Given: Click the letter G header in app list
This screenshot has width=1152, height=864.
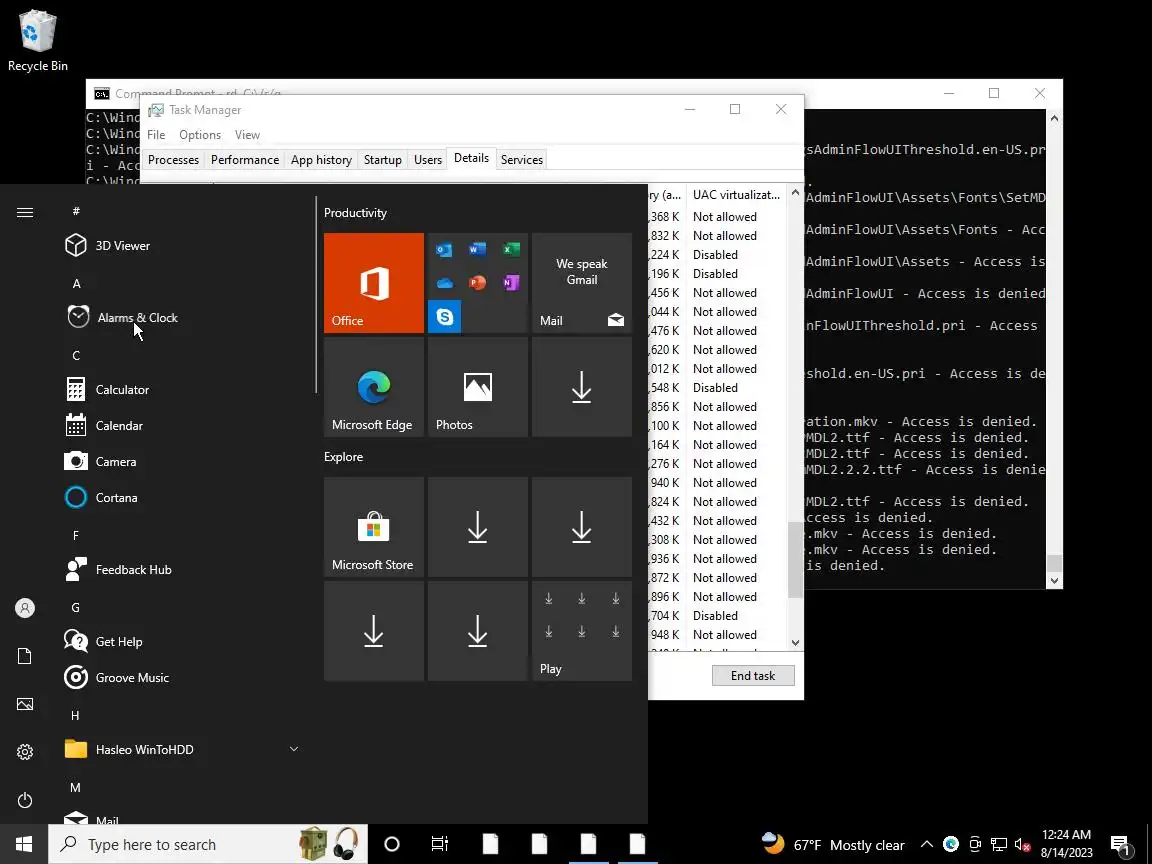Looking at the screenshot, I should (x=76, y=608).
